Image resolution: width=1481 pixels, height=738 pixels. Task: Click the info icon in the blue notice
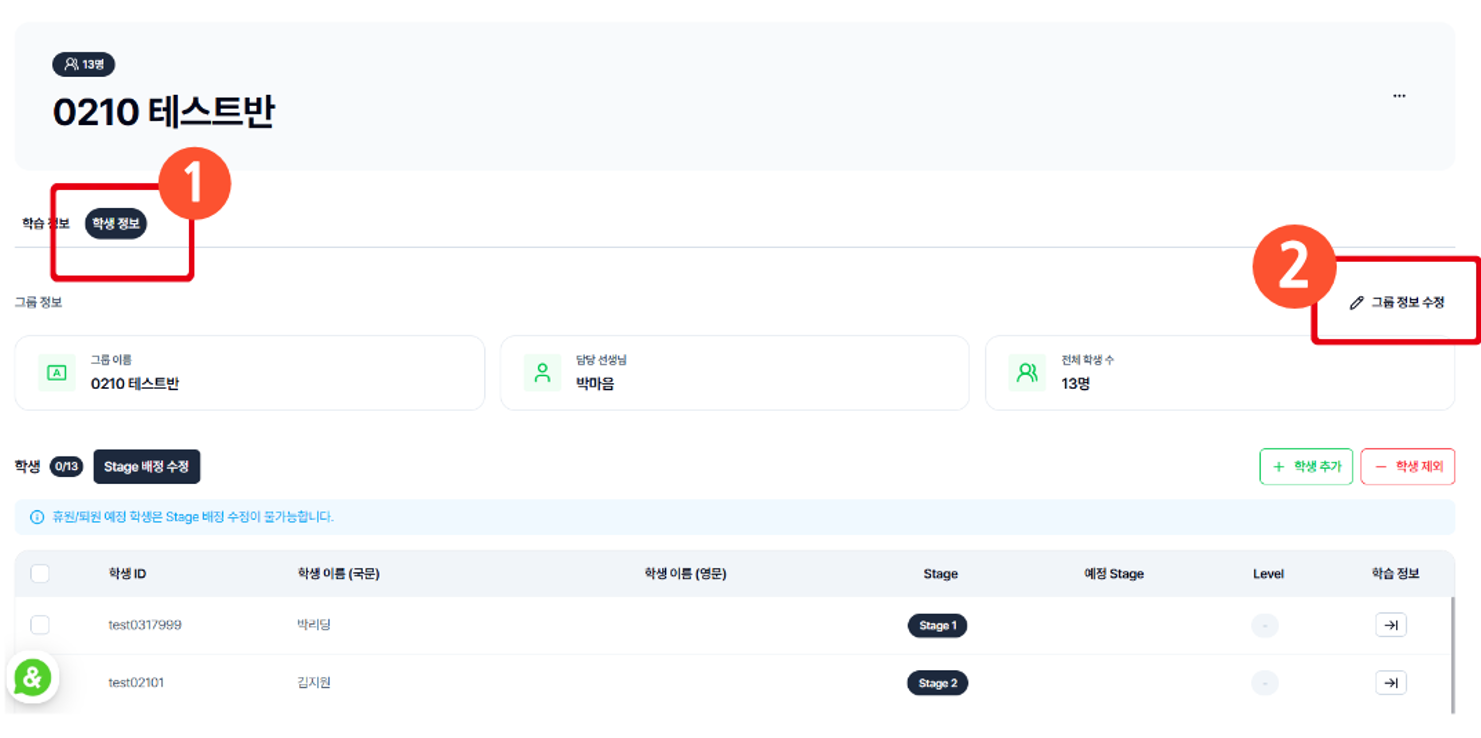pos(37,517)
